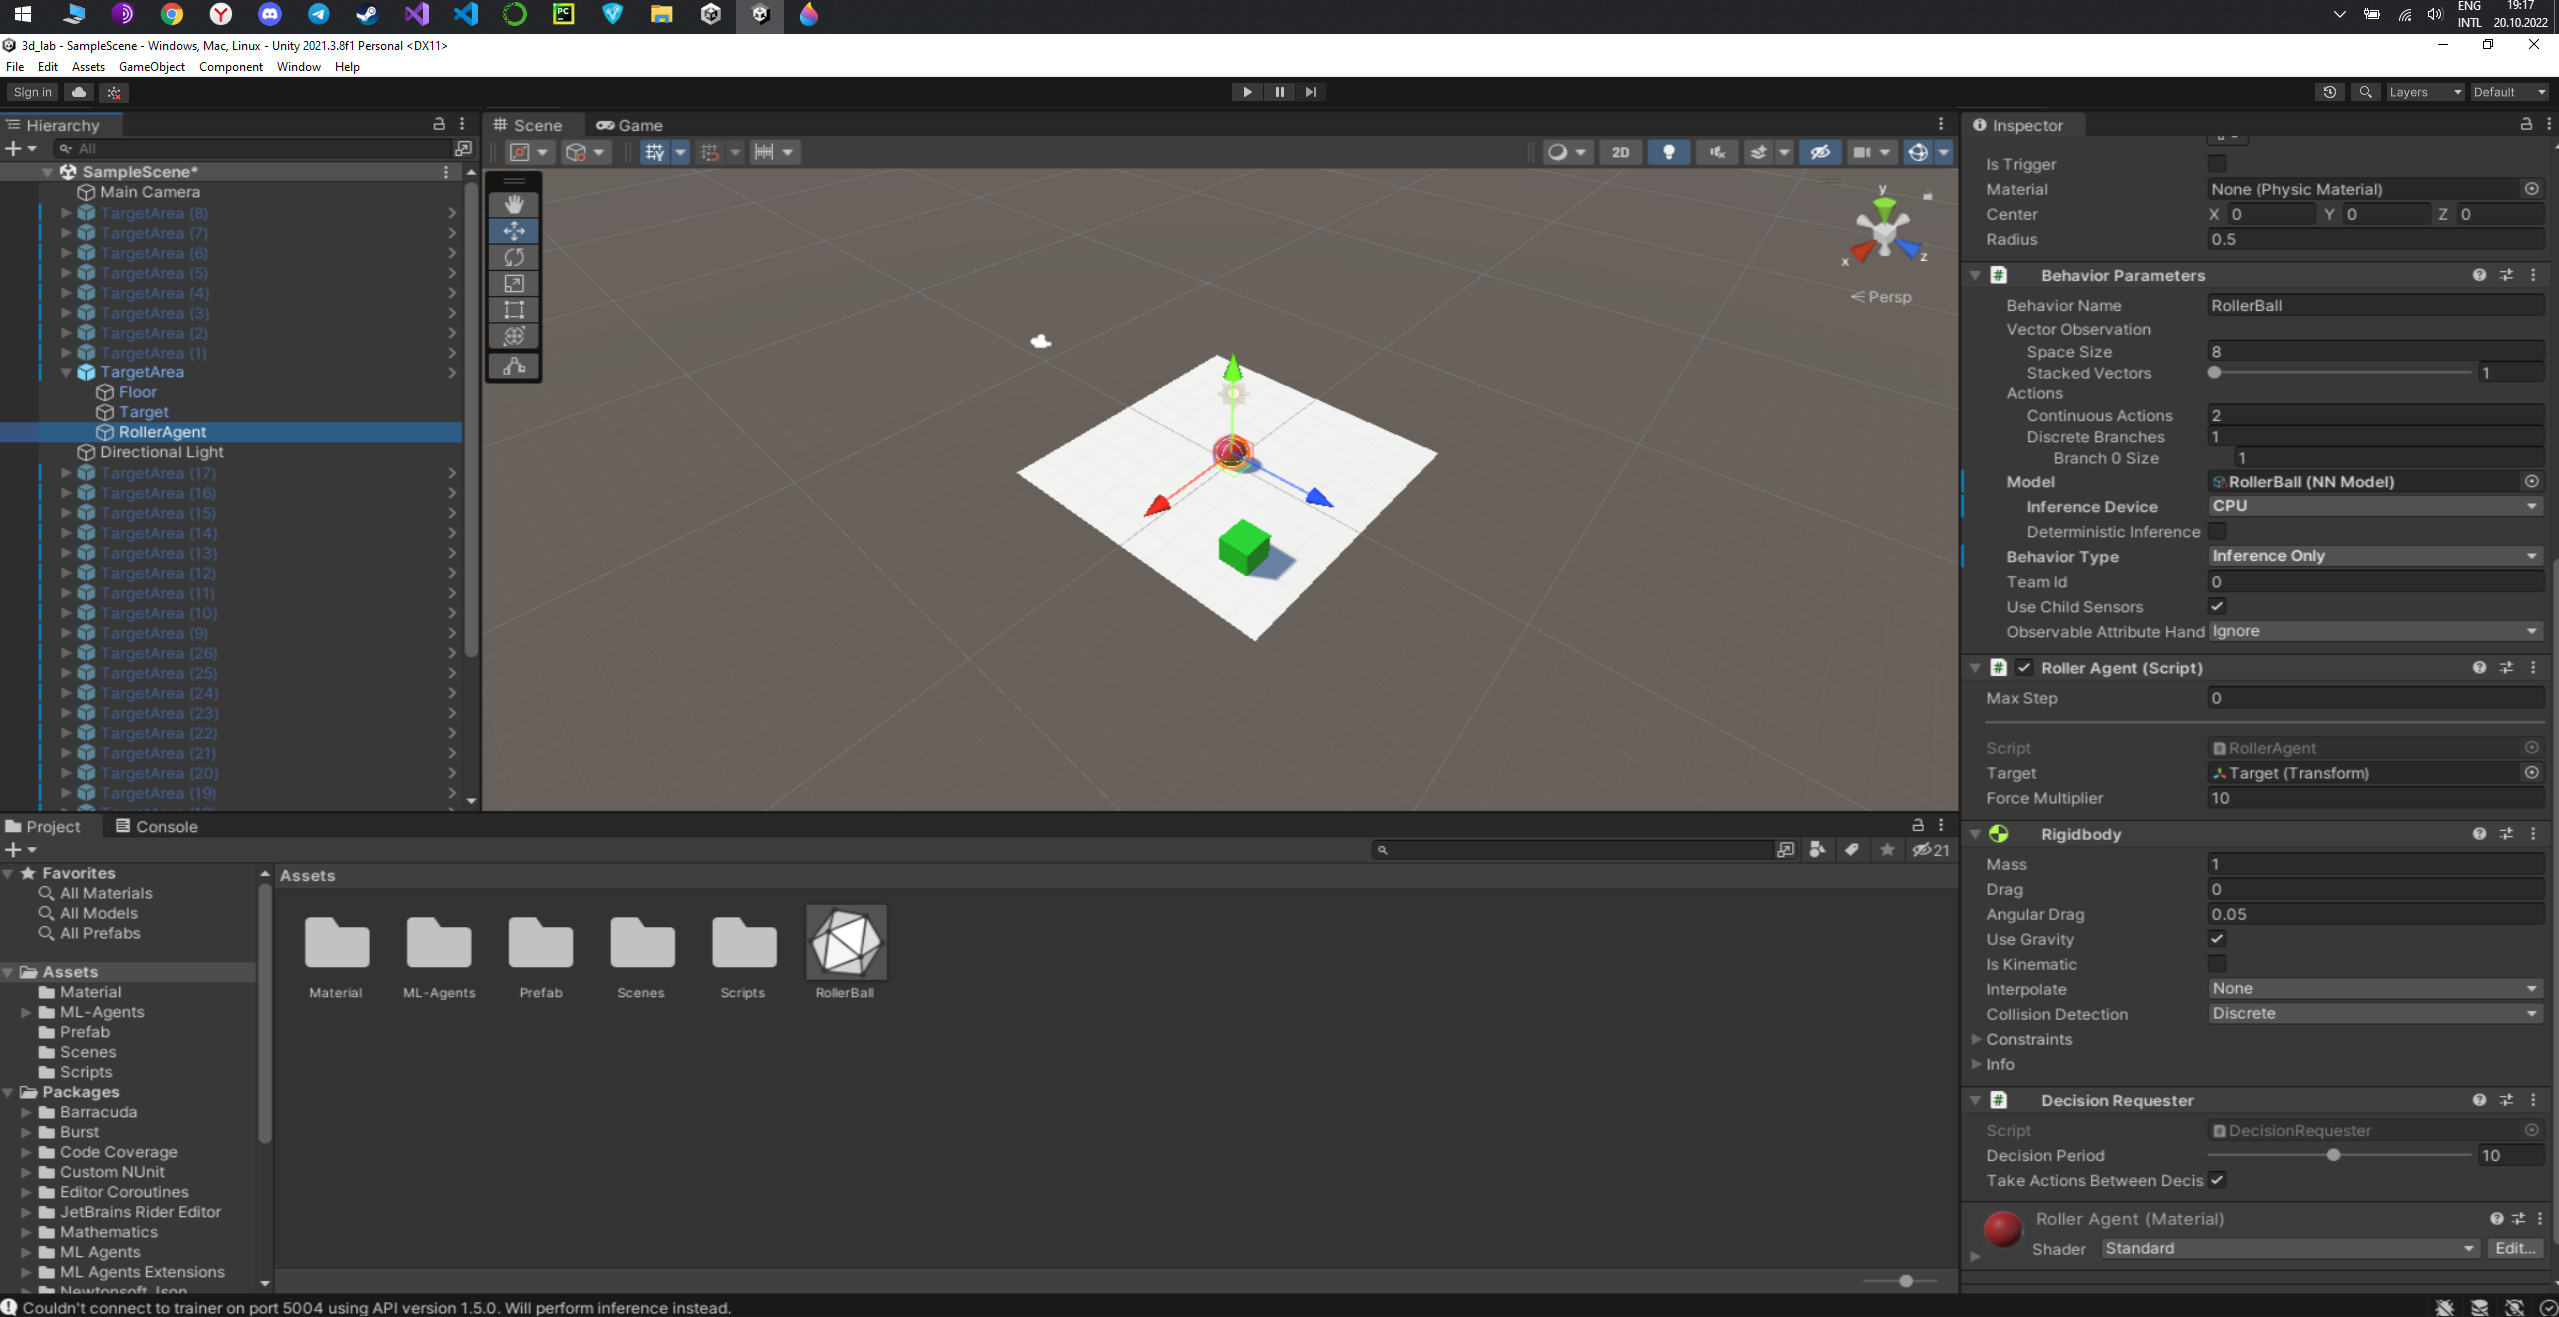The width and height of the screenshot is (2559, 1317).
Task: Select the RollerBall asset thumbnail
Action: 845,941
